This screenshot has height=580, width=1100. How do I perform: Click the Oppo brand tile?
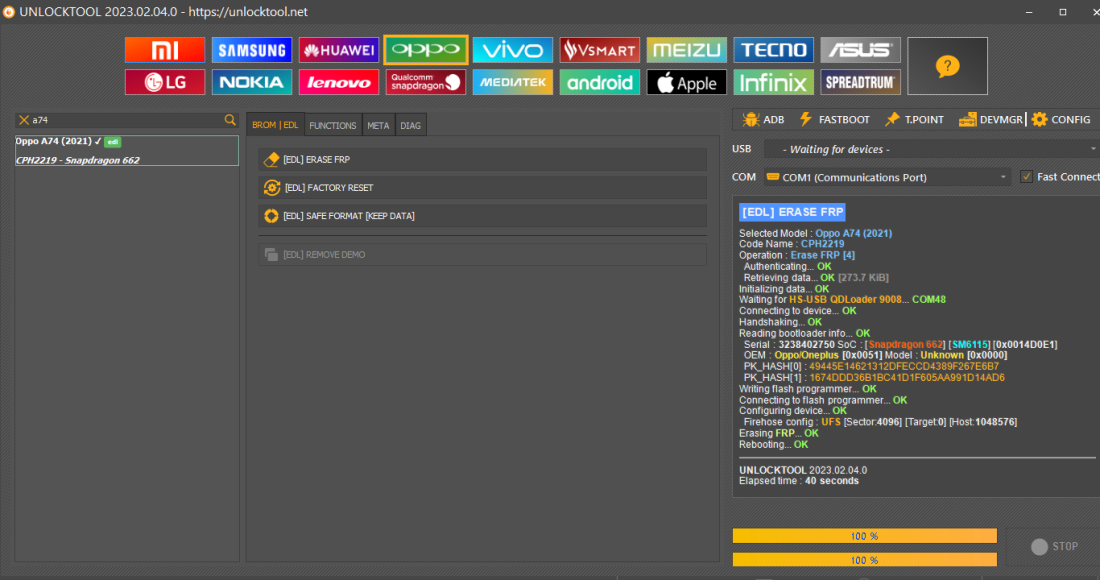click(x=426, y=50)
